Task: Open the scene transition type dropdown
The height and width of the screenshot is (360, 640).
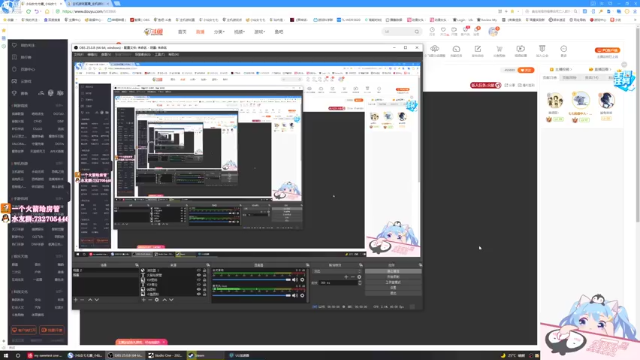Action: 337,271
